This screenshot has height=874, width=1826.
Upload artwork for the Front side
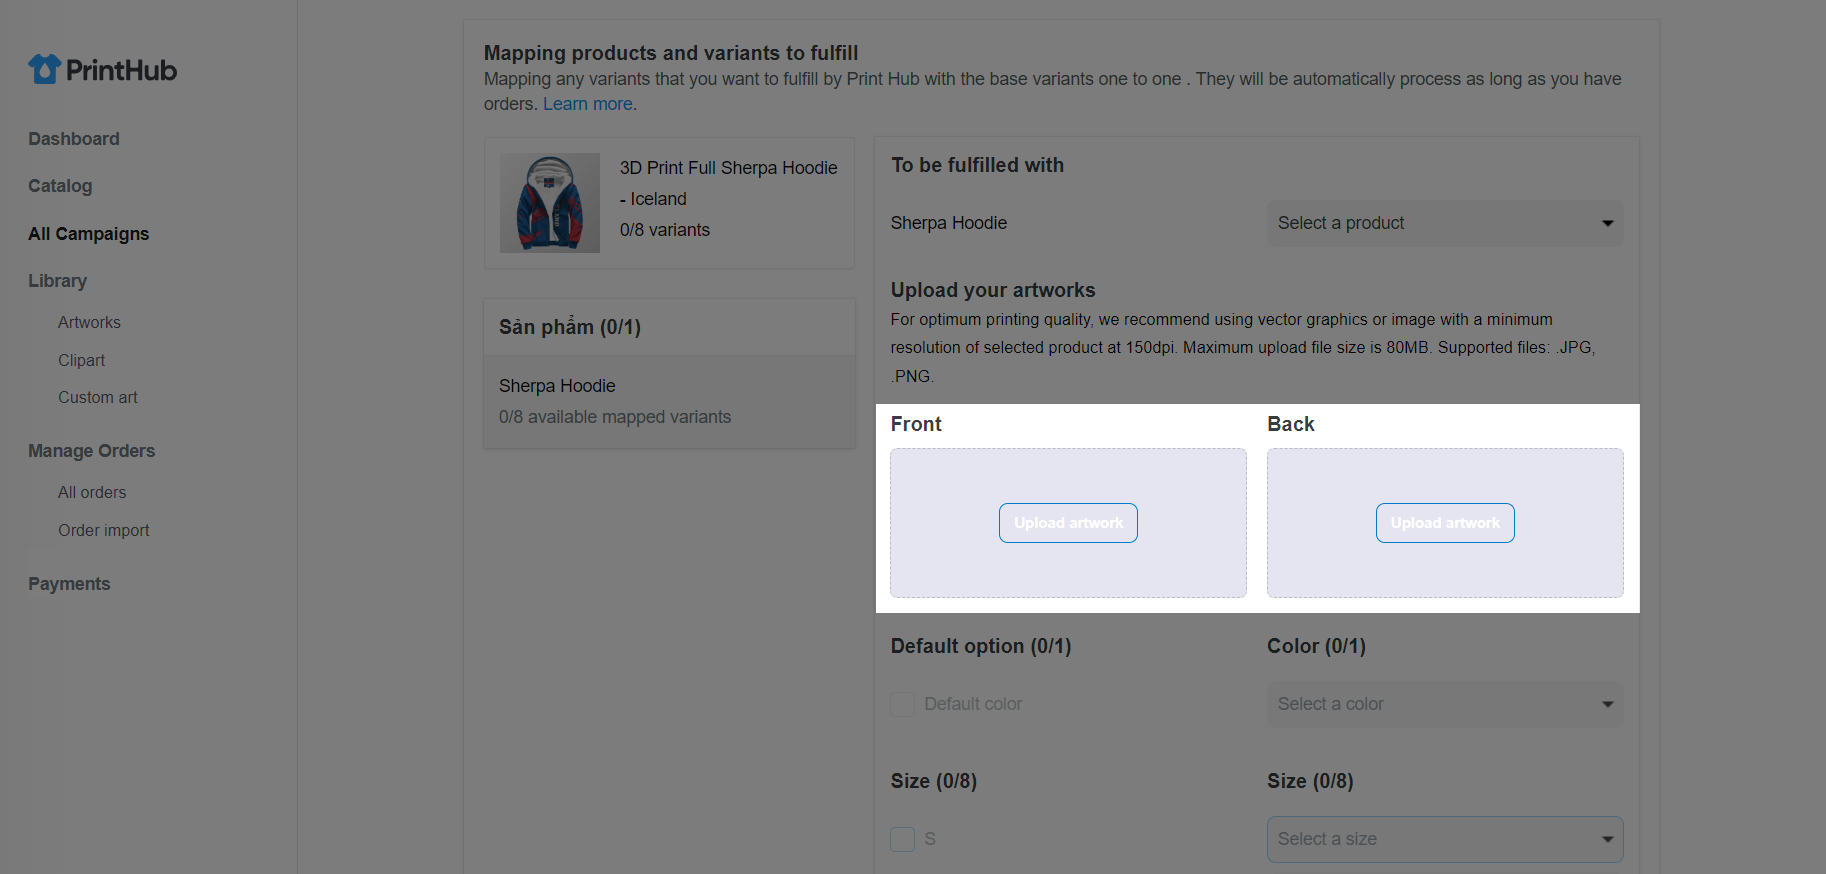(1068, 523)
